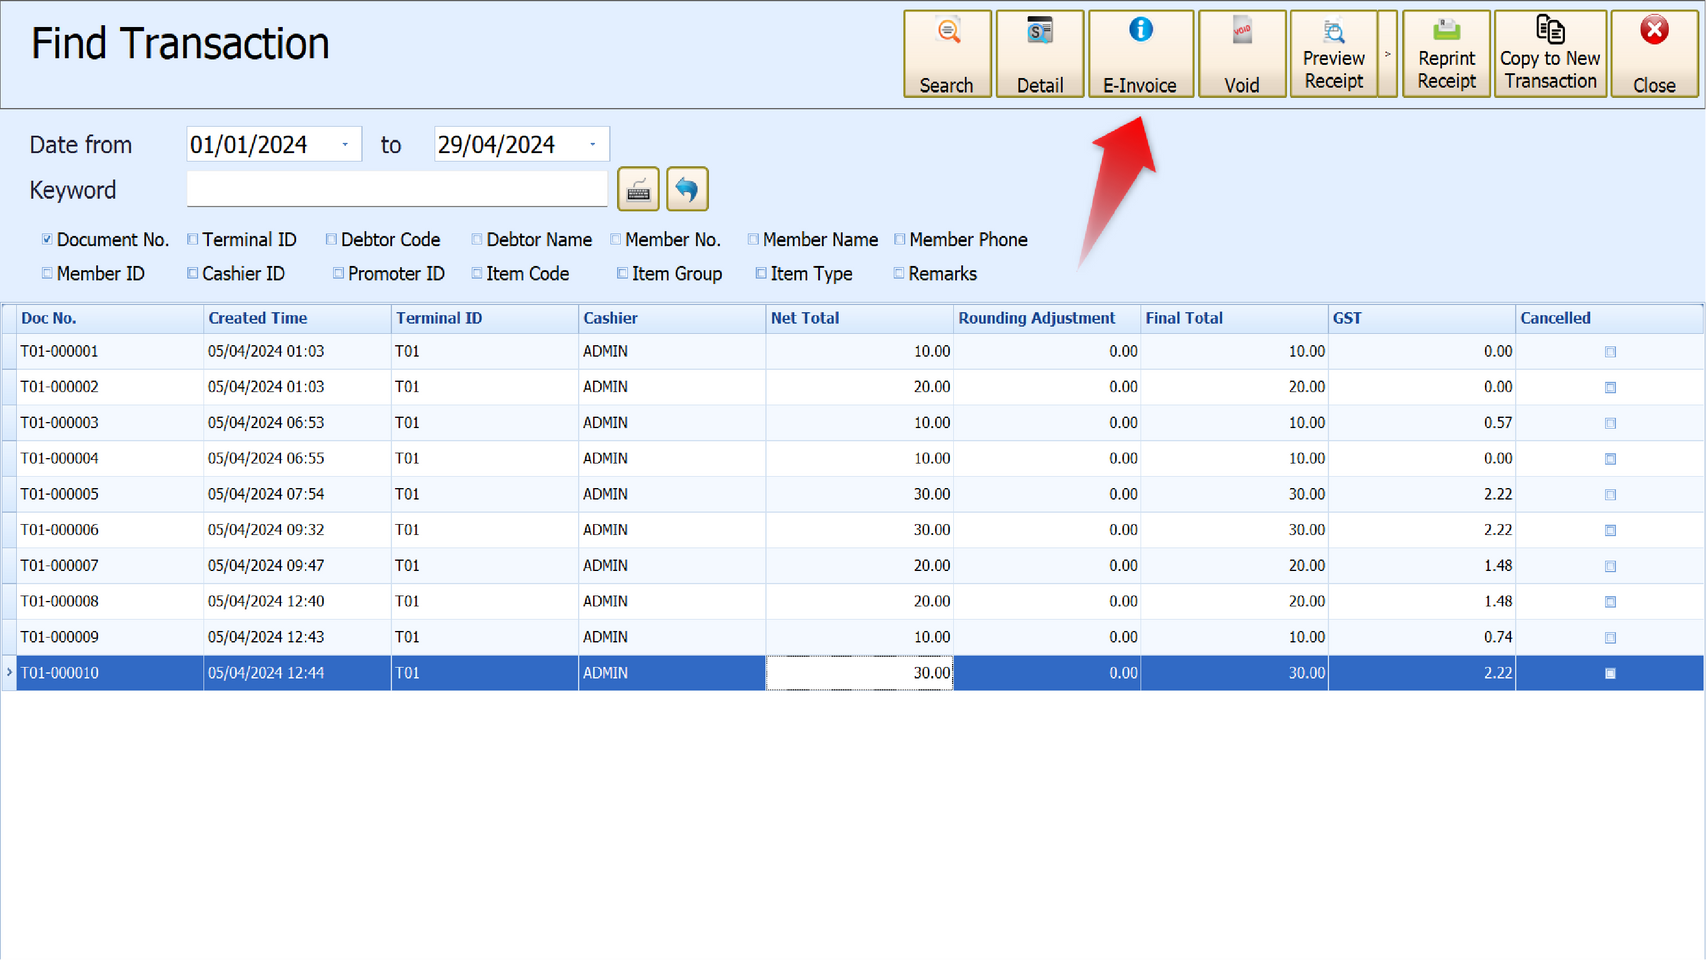Sort by Terminal ID column header

tap(485, 318)
